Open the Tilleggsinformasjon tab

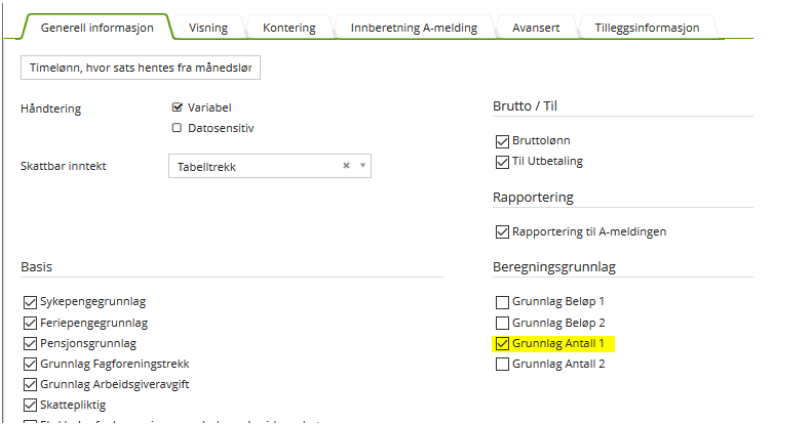(x=647, y=28)
